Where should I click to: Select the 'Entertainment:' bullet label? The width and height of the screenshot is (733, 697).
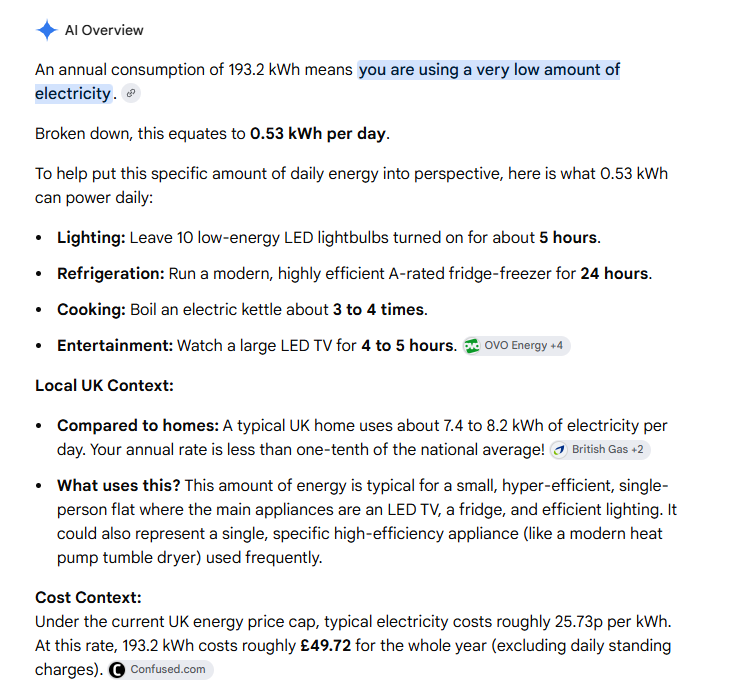tap(115, 345)
